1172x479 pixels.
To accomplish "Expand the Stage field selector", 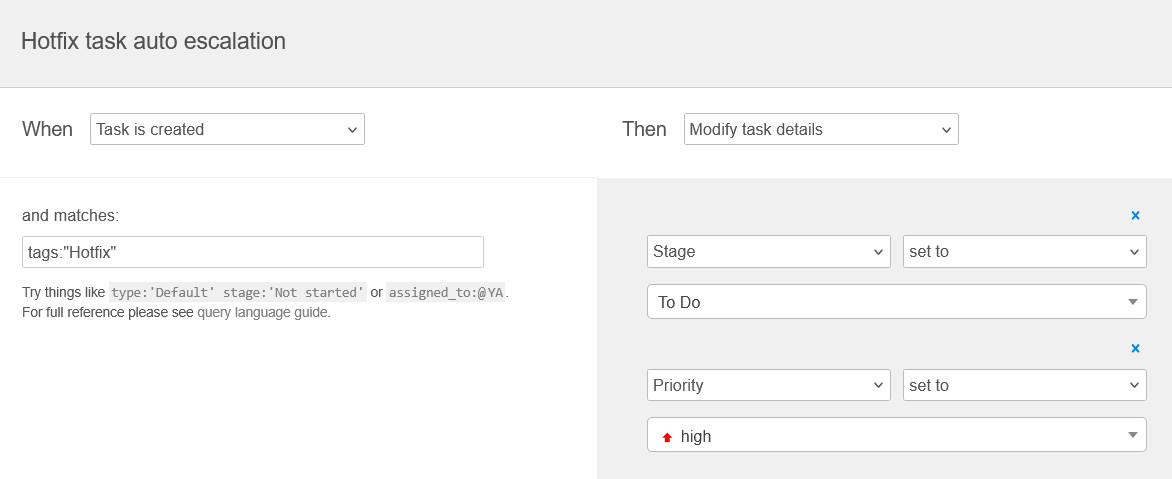I will [x=768, y=251].
